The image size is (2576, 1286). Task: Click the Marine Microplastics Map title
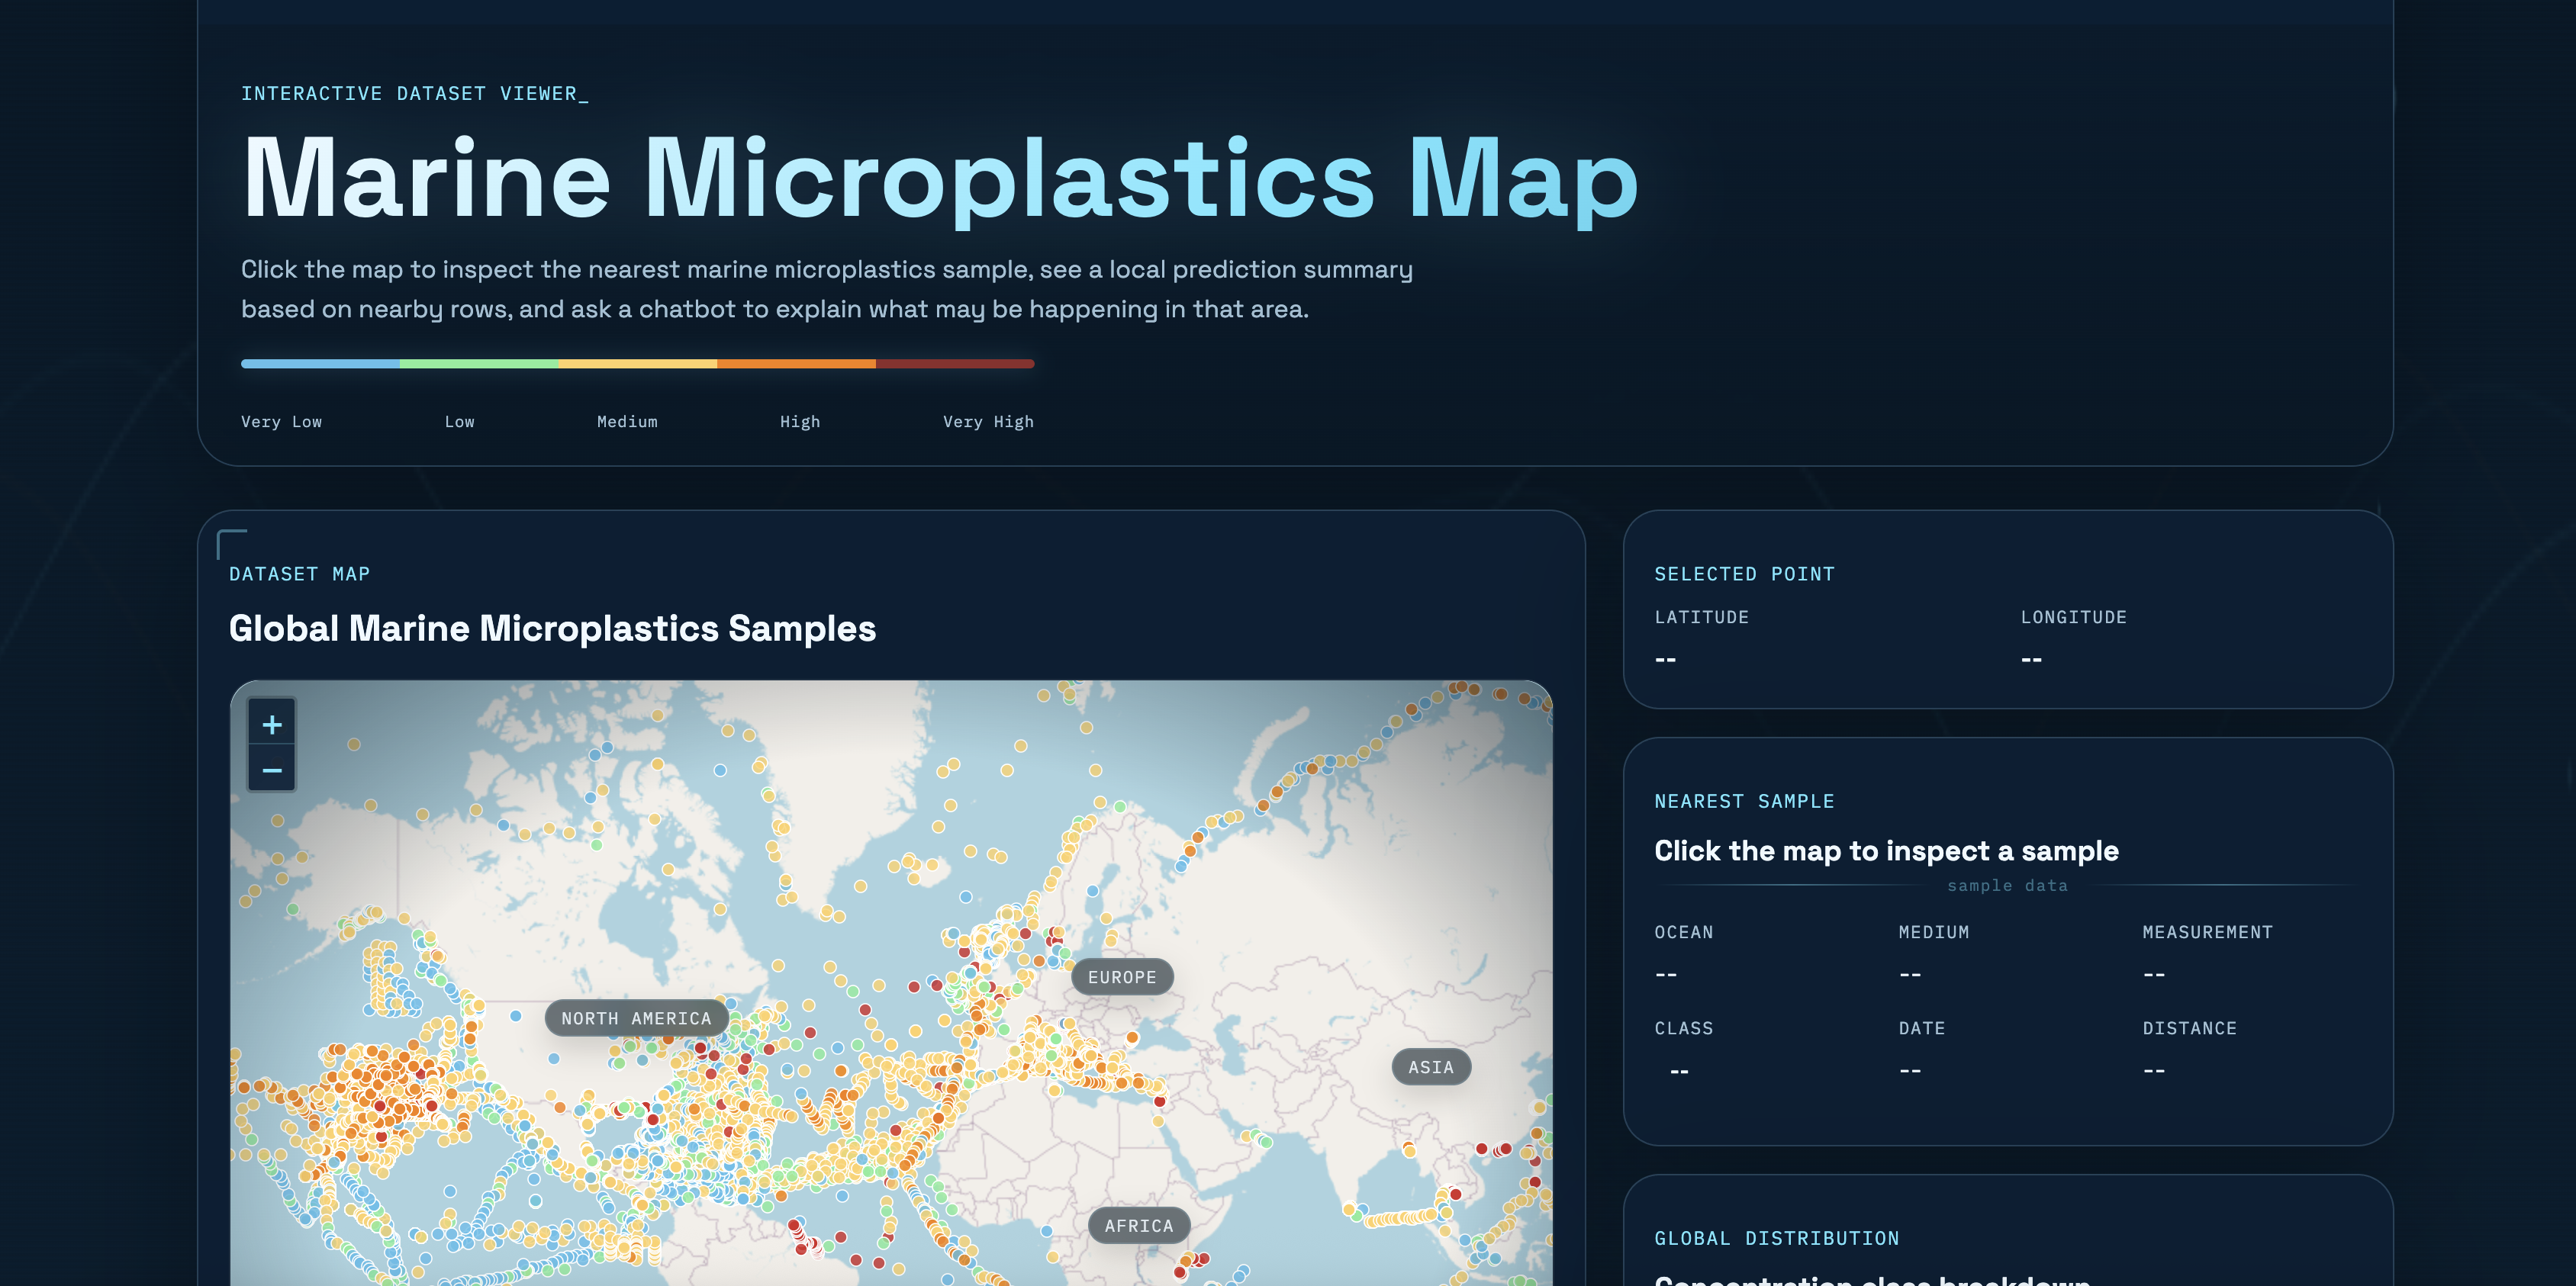click(x=939, y=178)
